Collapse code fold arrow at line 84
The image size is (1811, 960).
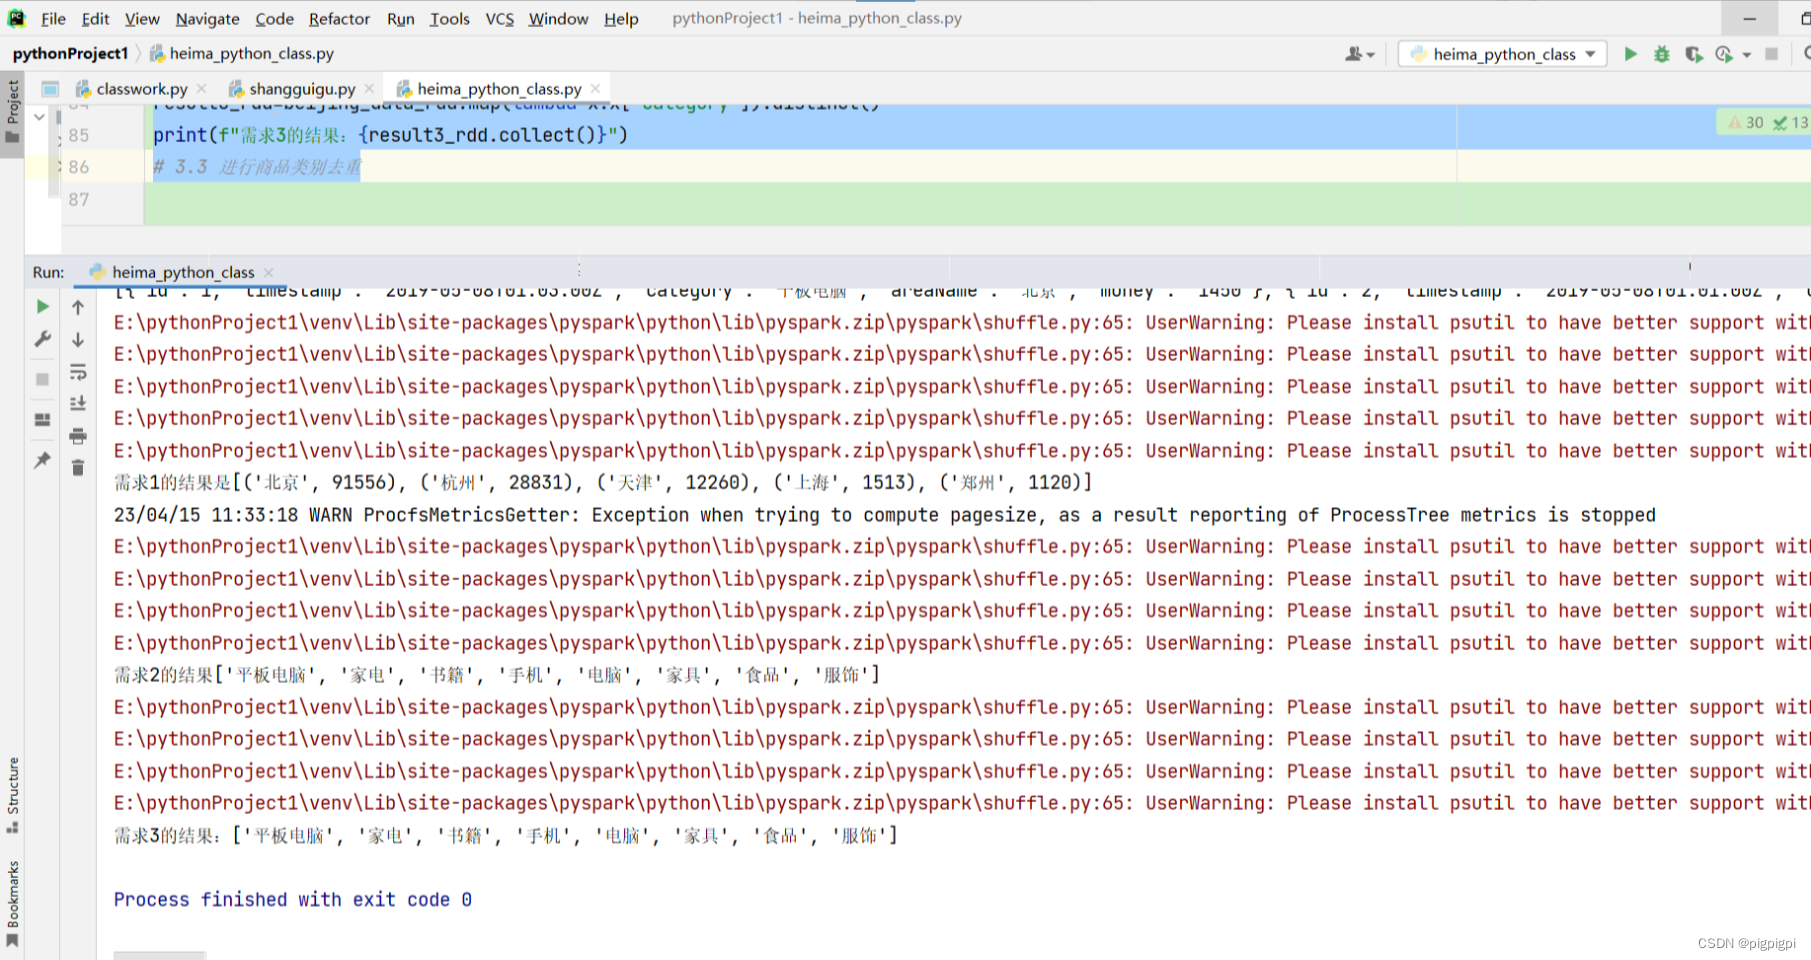coord(38,117)
